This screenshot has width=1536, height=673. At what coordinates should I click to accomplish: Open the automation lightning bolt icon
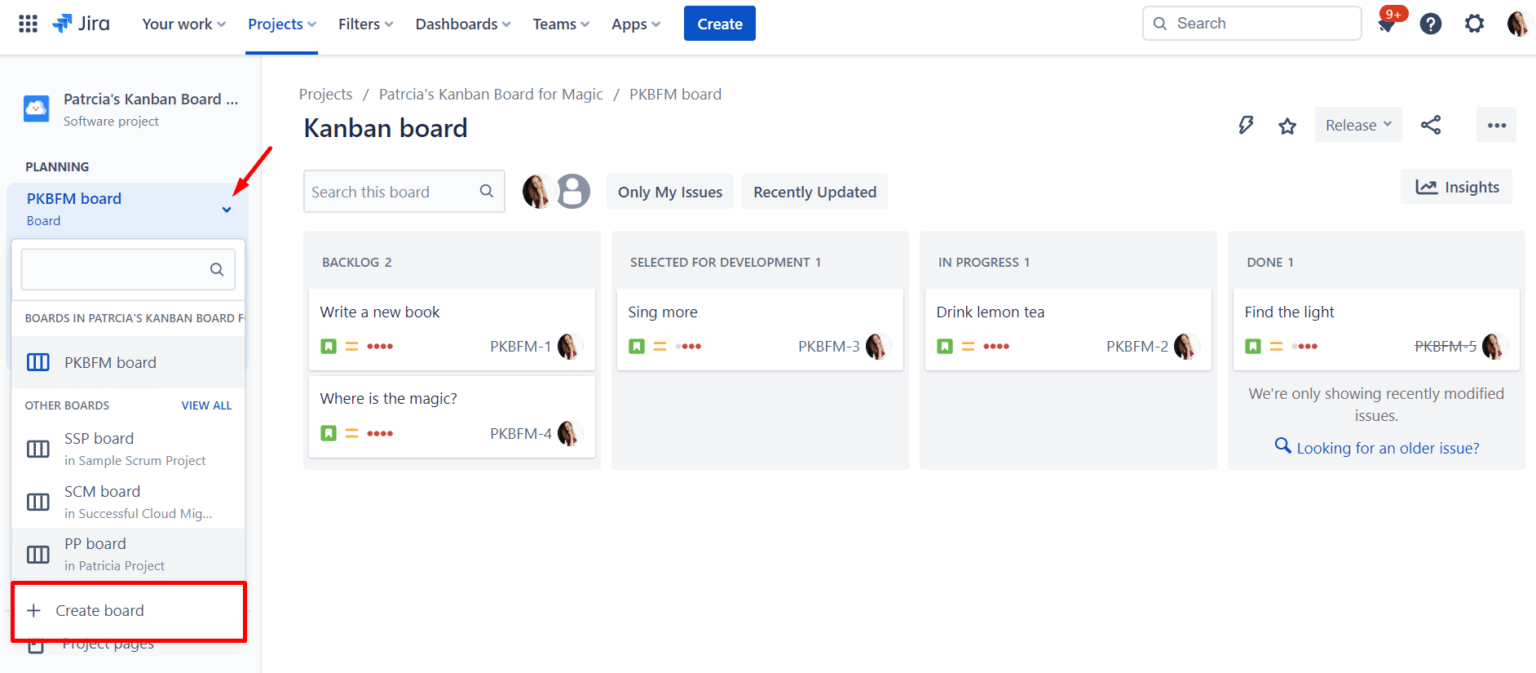pyautogui.click(x=1245, y=124)
